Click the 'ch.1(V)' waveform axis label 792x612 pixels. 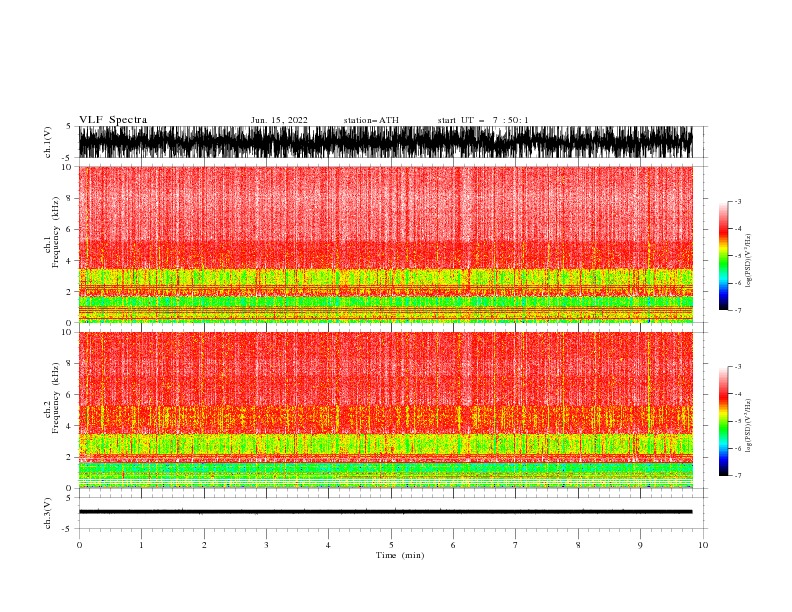48,142
